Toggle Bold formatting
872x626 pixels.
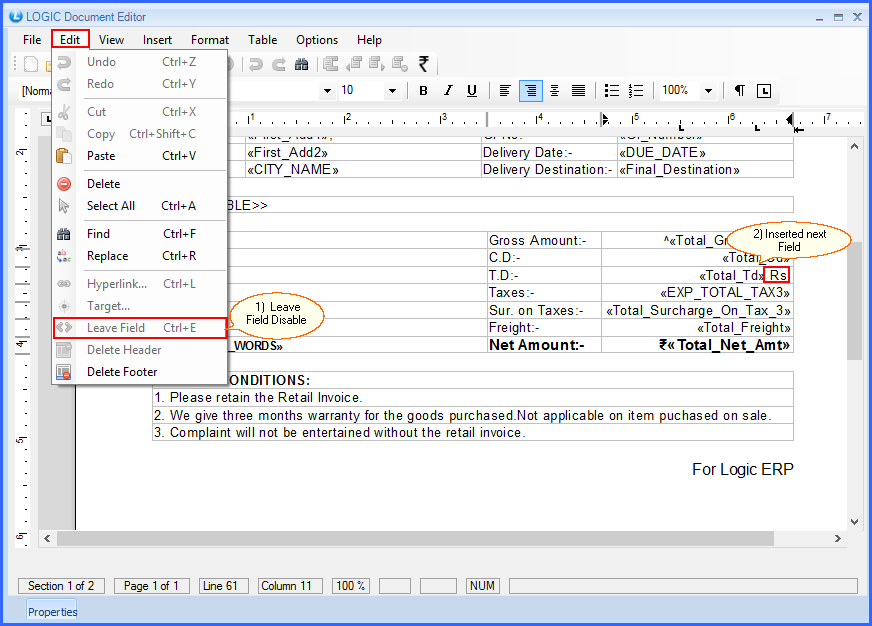pos(423,91)
